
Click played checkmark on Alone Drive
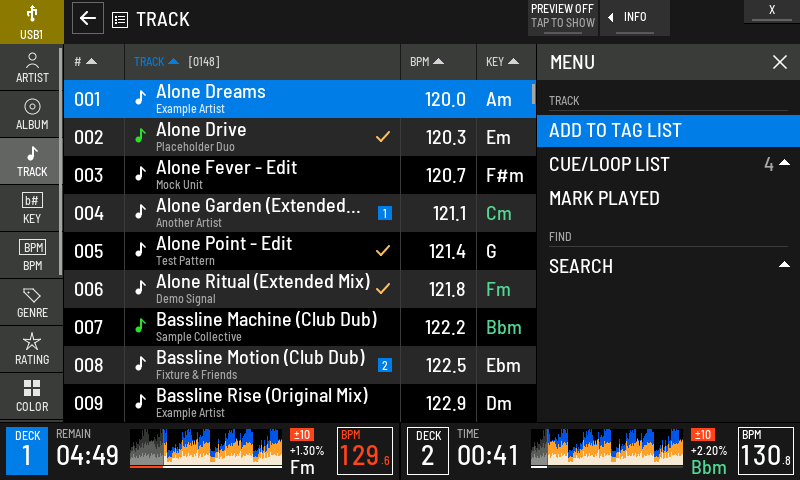(383, 137)
